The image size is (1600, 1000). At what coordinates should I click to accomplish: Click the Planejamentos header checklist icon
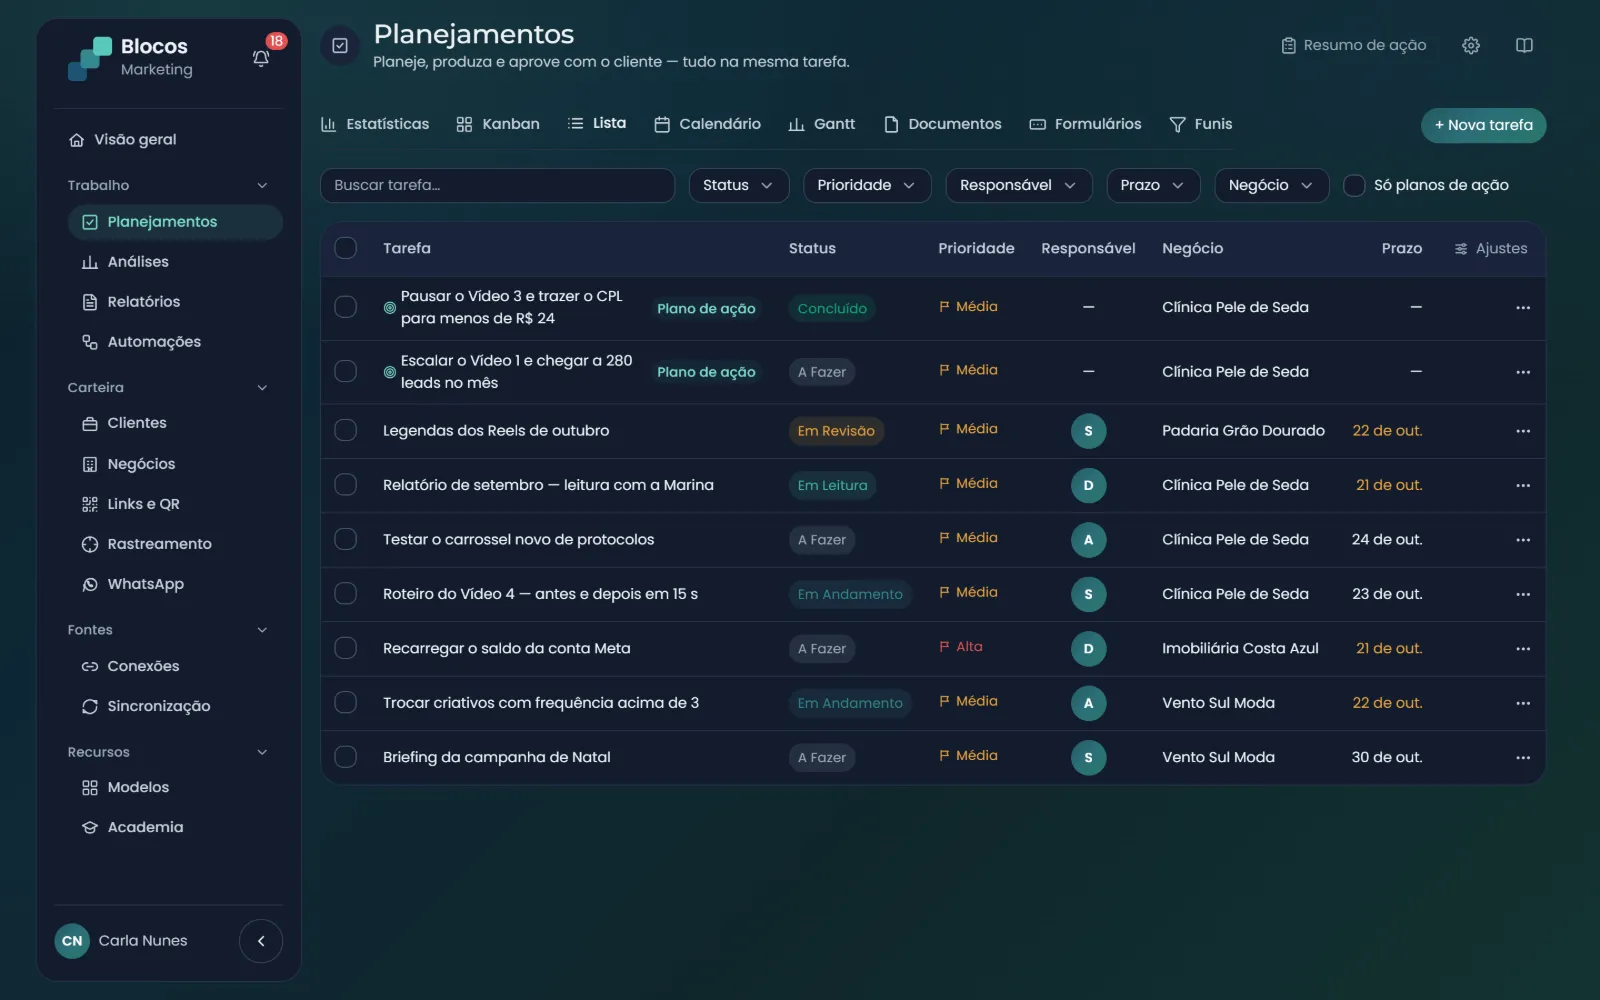pyautogui.click(x=340, y=45)
